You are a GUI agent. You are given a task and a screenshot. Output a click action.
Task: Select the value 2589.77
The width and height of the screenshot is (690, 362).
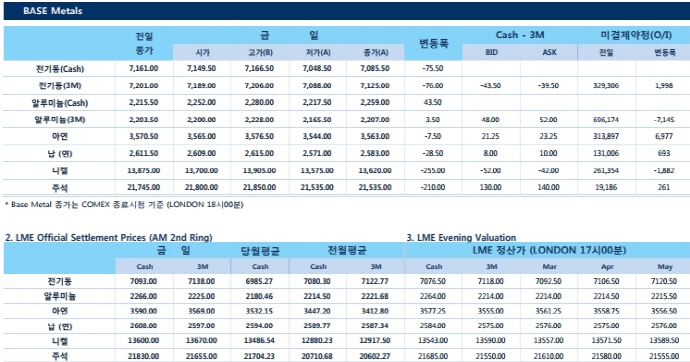pos(317,326)
